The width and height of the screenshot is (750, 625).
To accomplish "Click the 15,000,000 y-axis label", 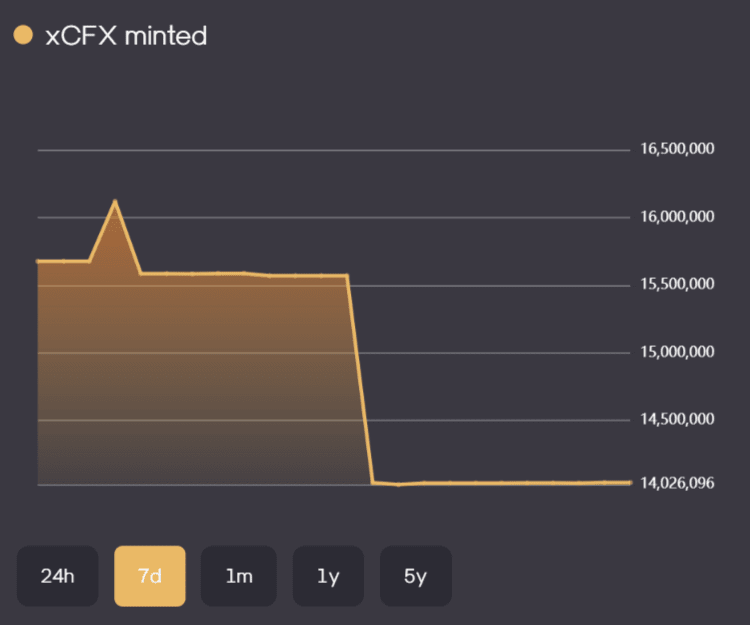I will (x=677, y=352).
